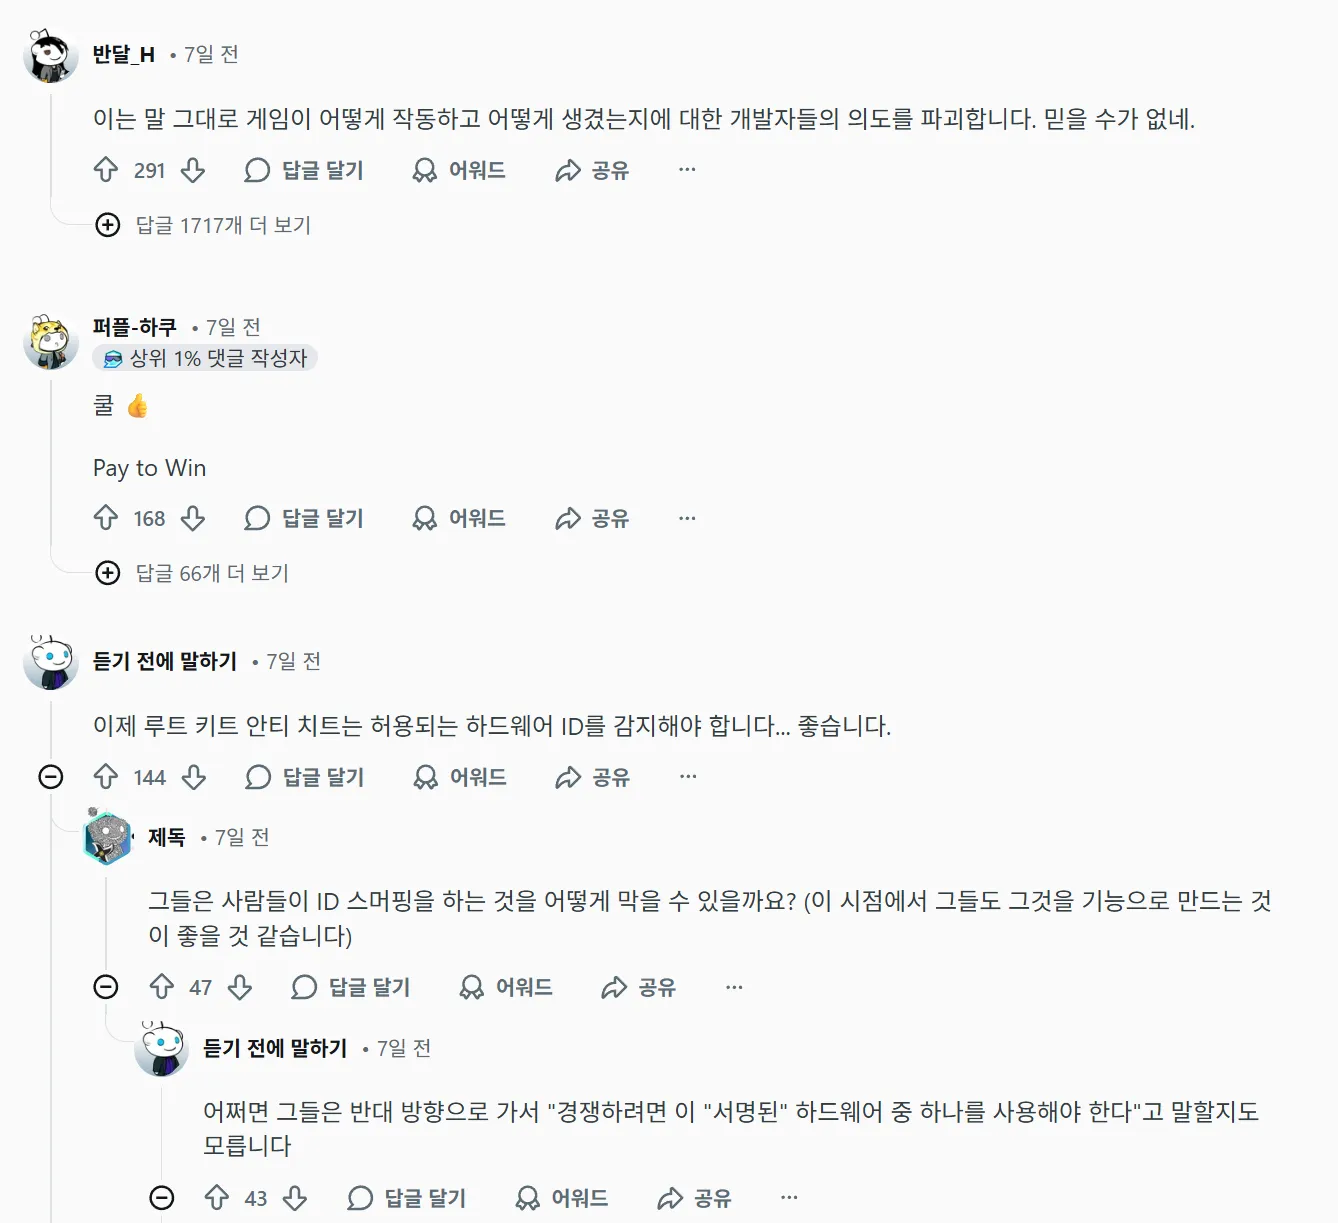The height and width of the screenshot is (1223, 1338).
Task: Collapse 듣기 전에 말하기's comment thread
Action: 51,776
